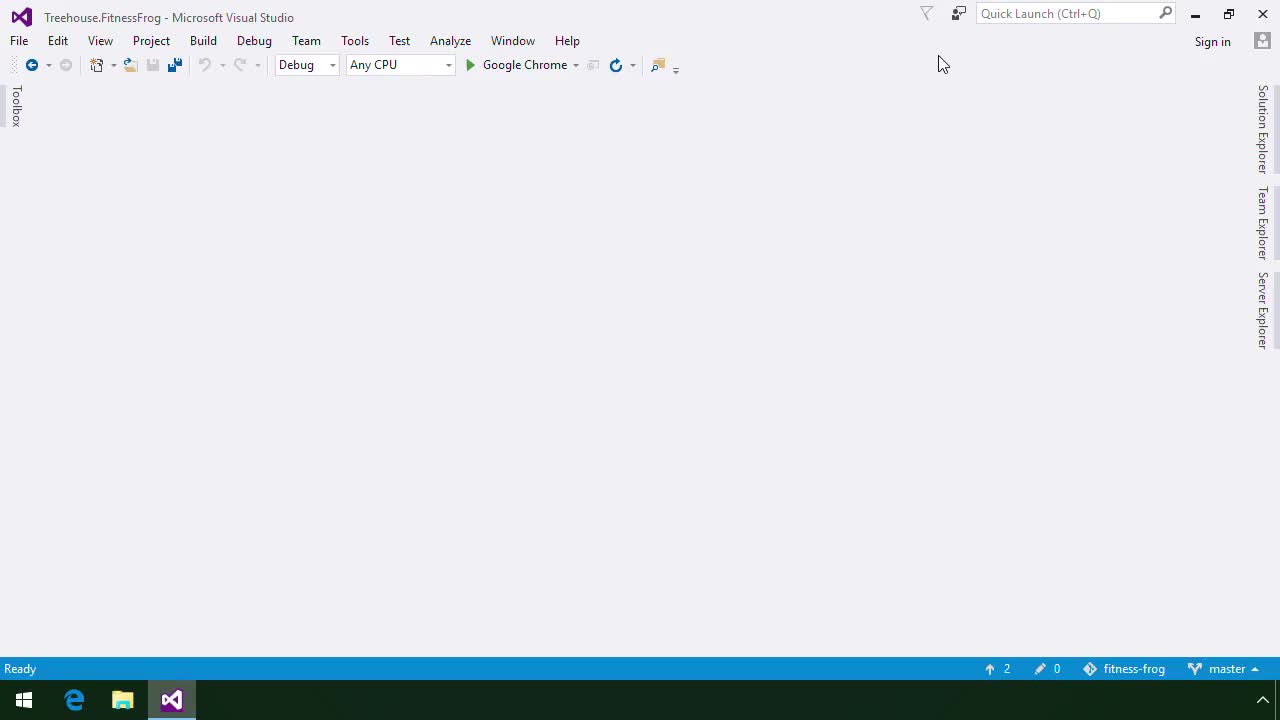Viewport: 1280px width, 720px height.
Task: Click the Navigate Backward arrow icon
Action: coord(32,65)
